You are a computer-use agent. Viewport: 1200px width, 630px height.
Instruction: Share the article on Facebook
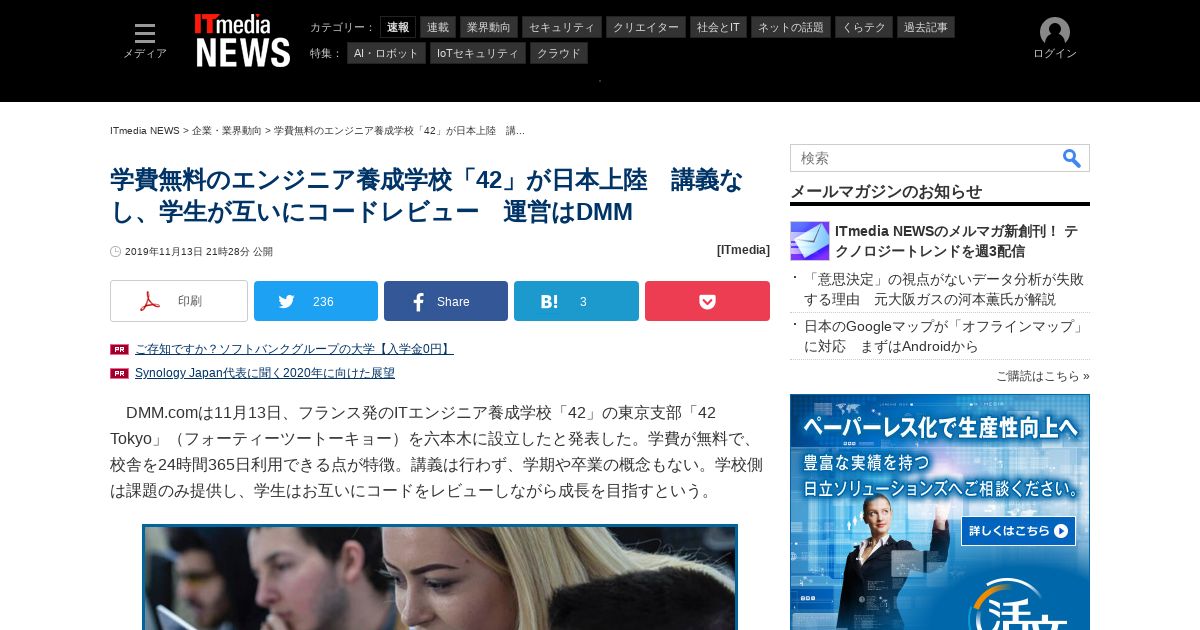446,301
